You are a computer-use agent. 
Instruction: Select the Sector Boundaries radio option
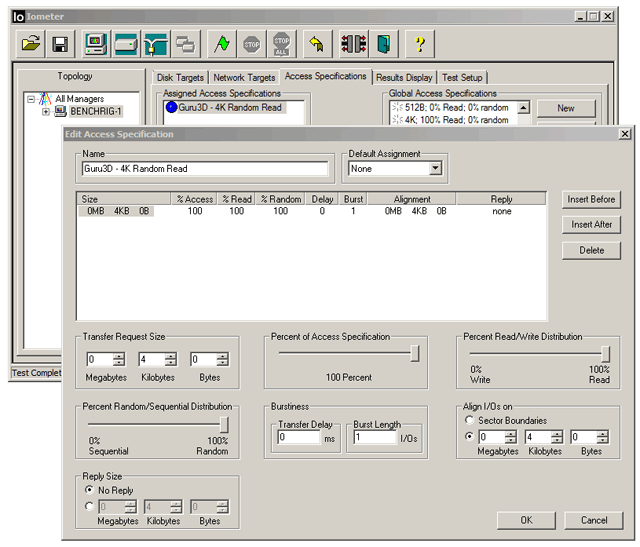coord(470,420)
